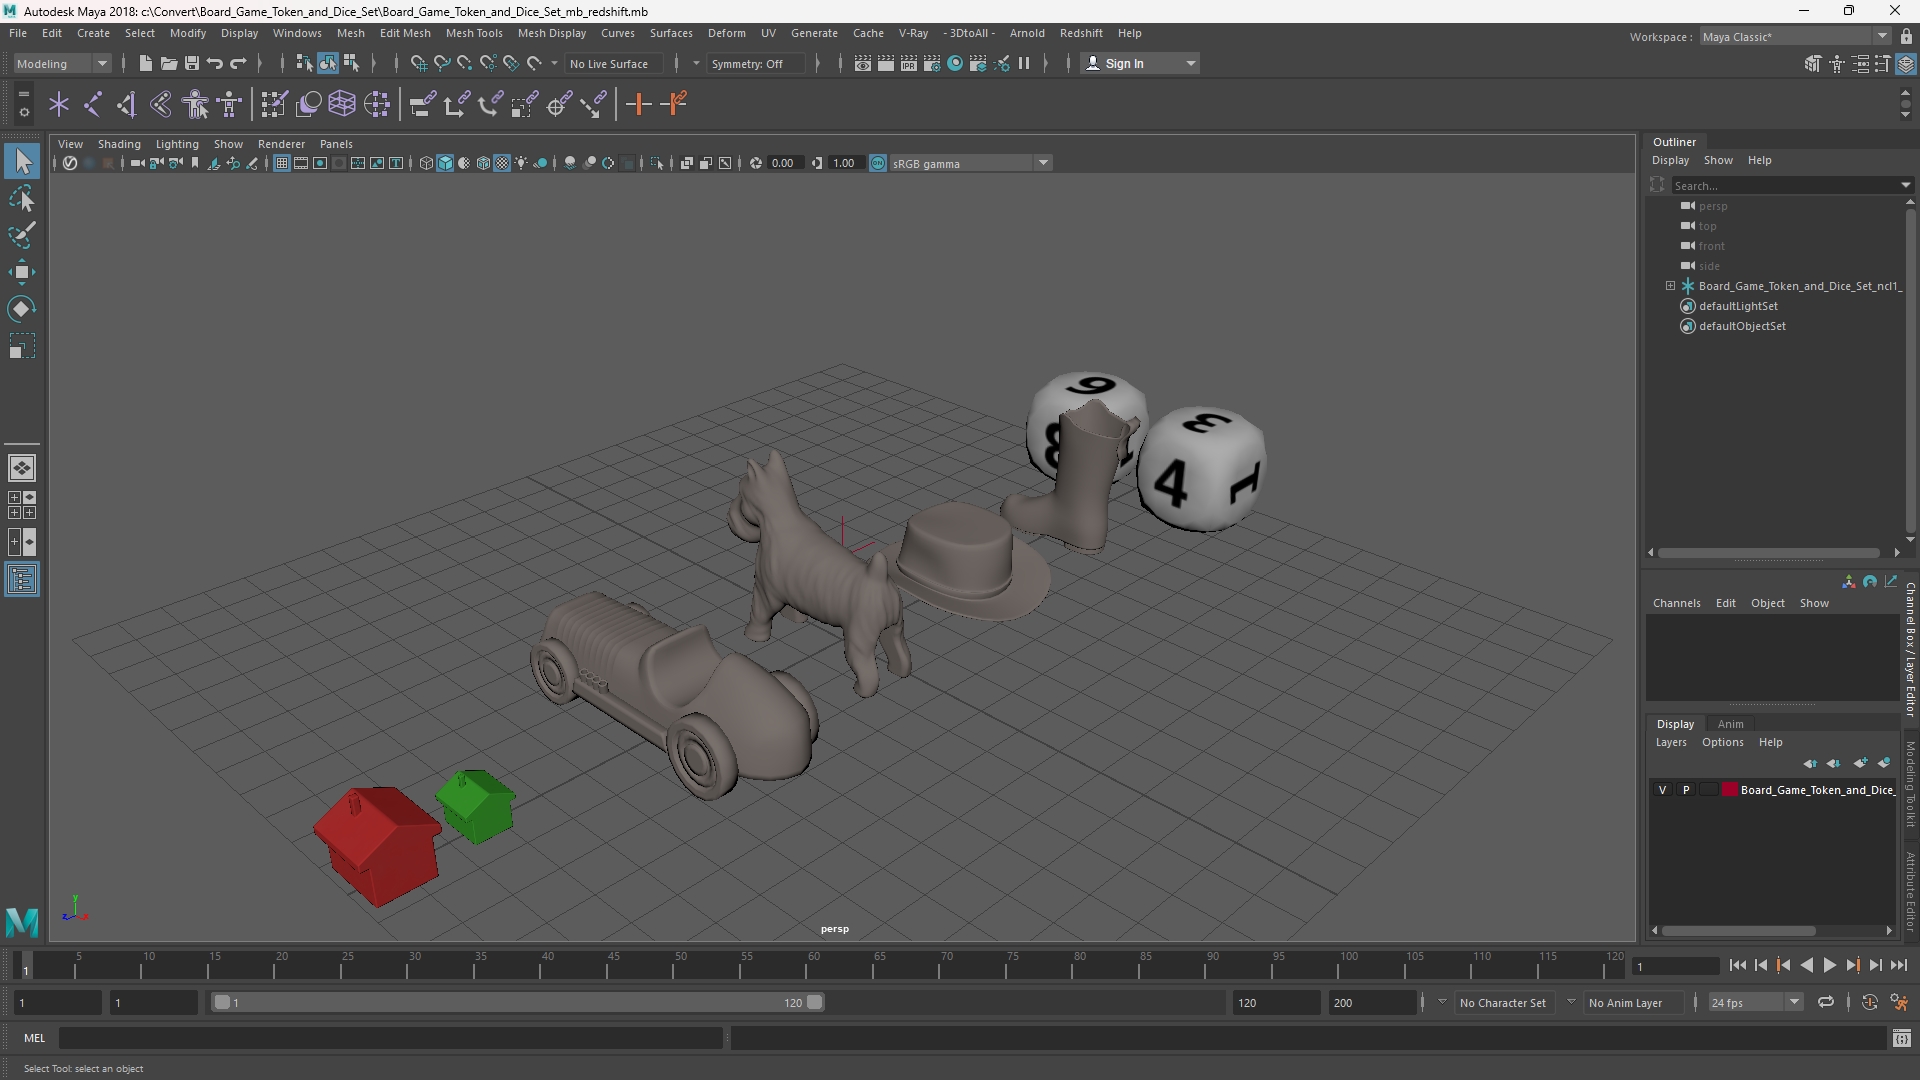Open the Modeling menu set dropdown
The width and height of the screenshot is (1920, 1080).
pyautogui.click(x=62, y=63)
